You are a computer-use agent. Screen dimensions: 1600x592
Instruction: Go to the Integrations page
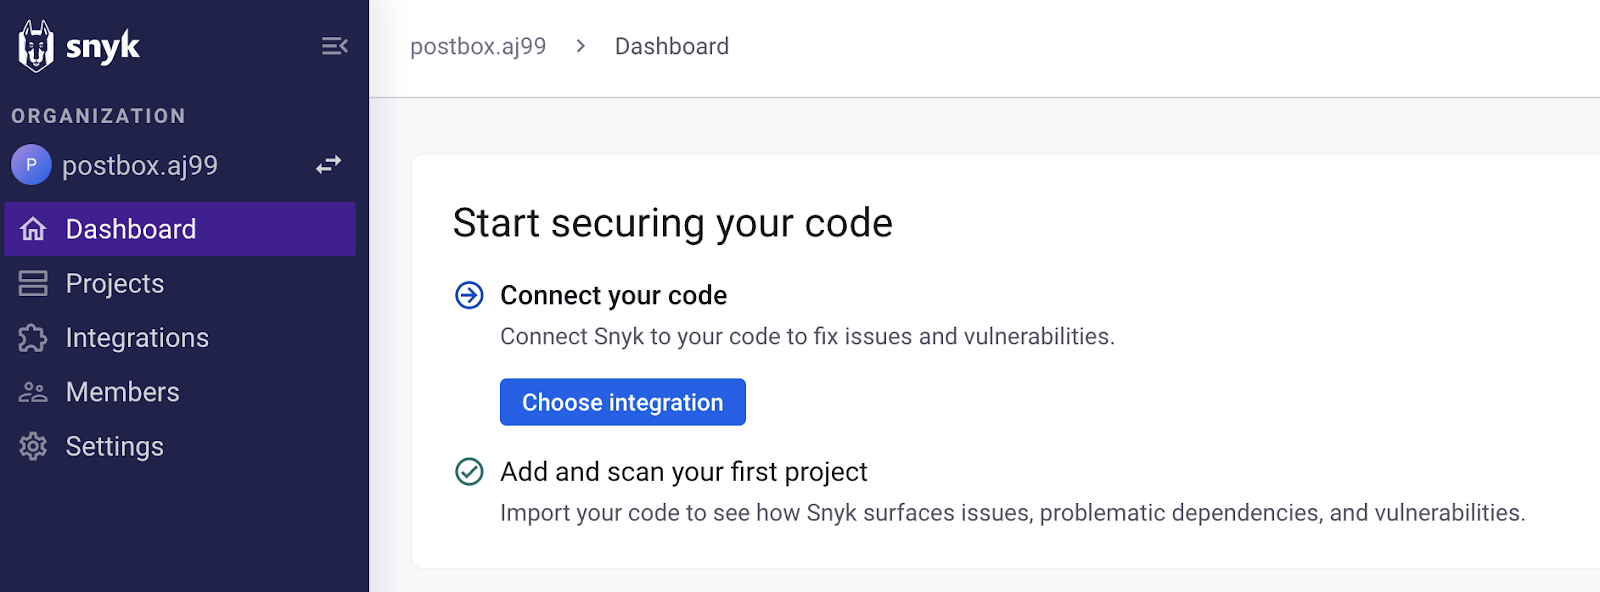(180, 338)
